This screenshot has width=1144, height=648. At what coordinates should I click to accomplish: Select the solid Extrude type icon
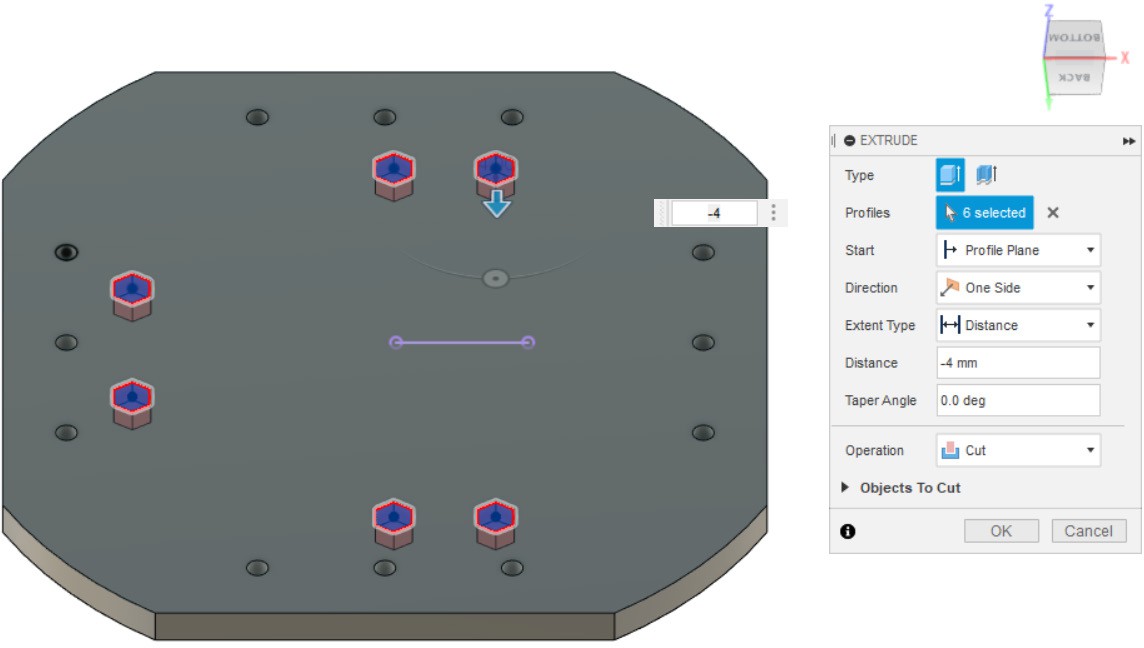[950, 175]
